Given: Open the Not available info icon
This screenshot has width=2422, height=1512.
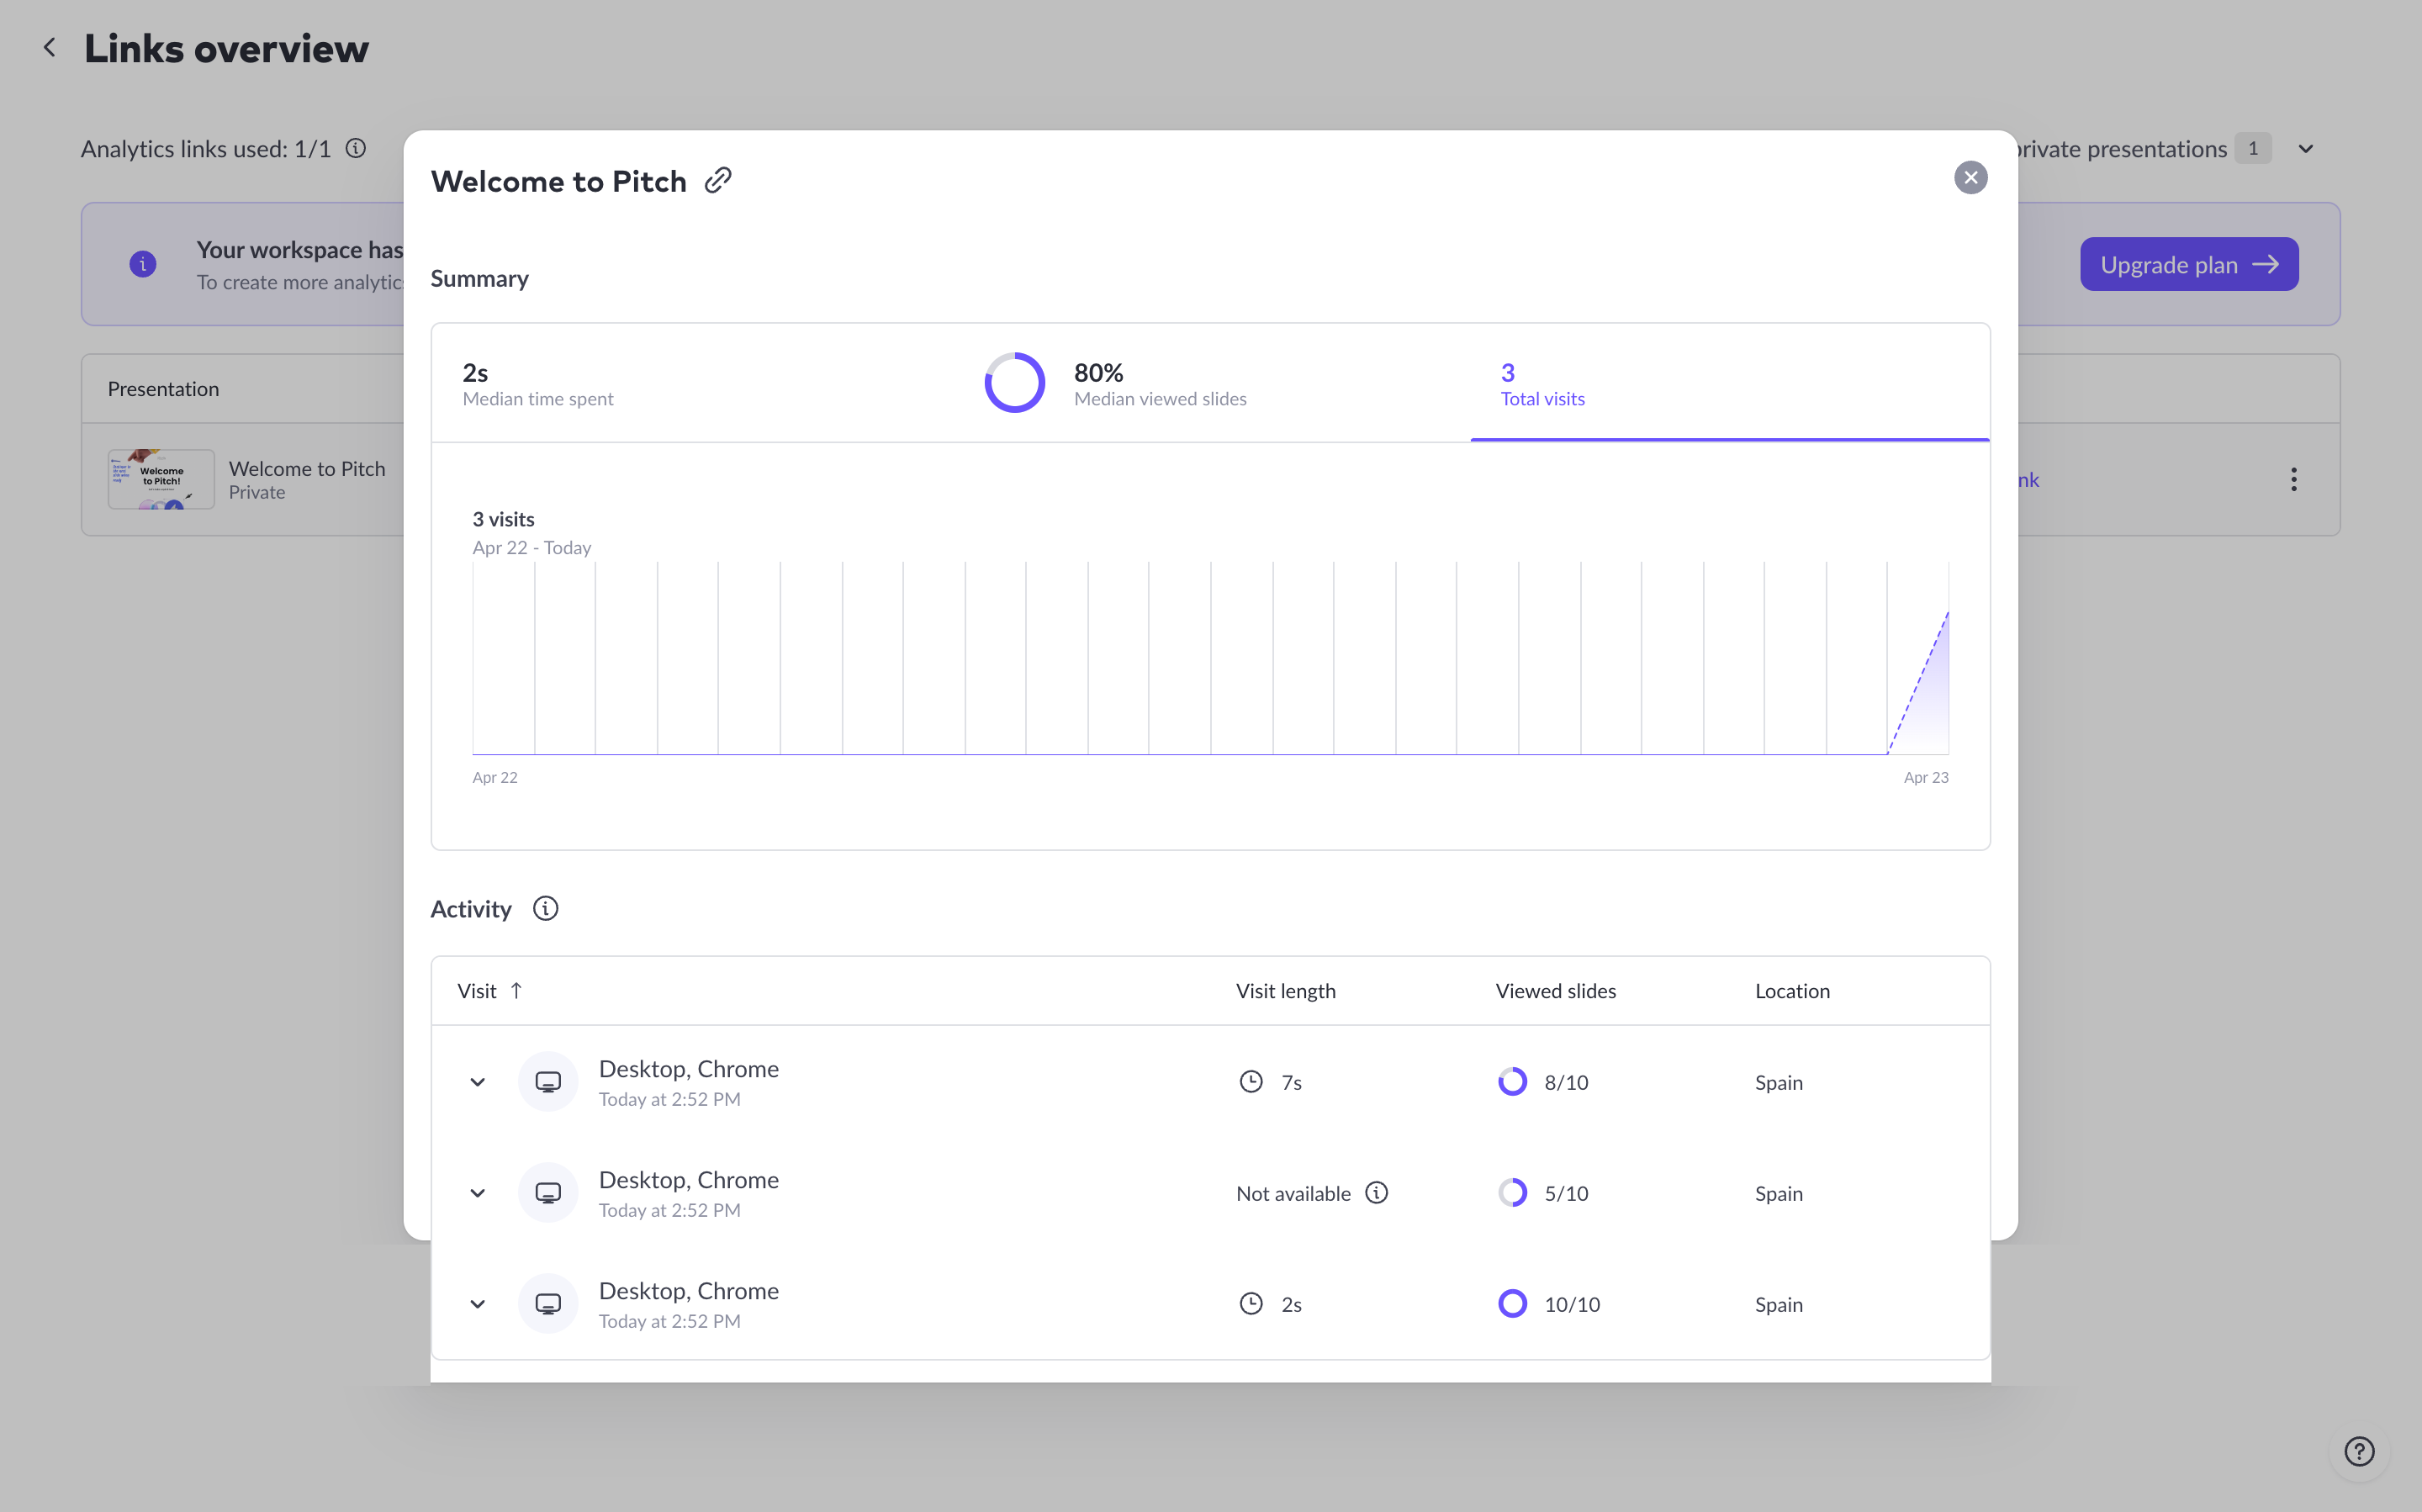Looking at the screenshot, I should pyautogui.click(x=1376, y=1193).
